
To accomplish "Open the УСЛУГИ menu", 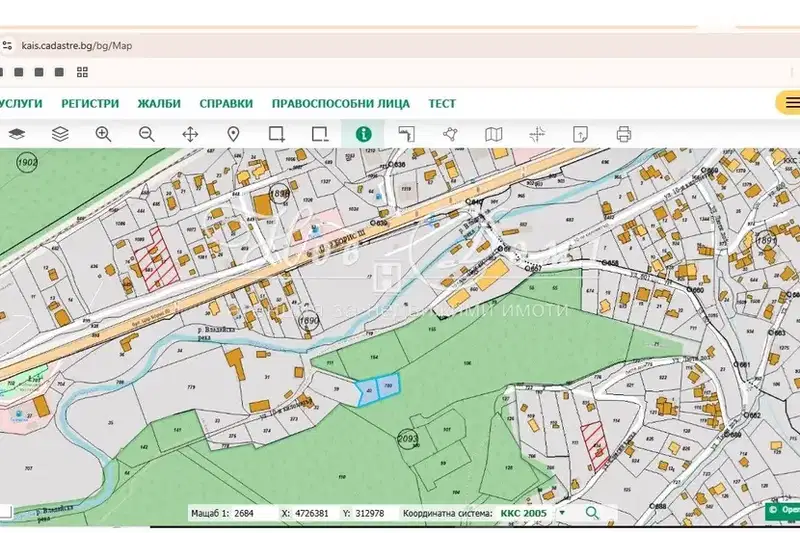I will [x=21, y=104].
